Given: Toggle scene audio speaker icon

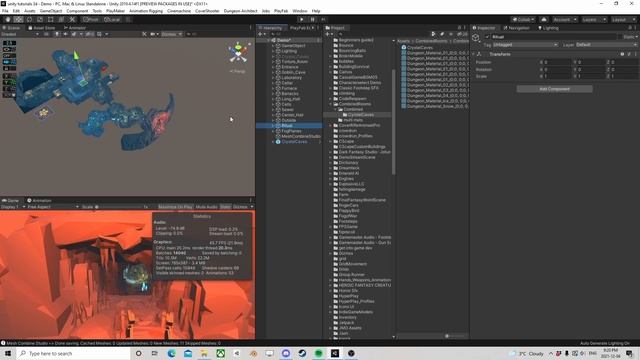Looking at the screenshot, I should coord(65,34).
